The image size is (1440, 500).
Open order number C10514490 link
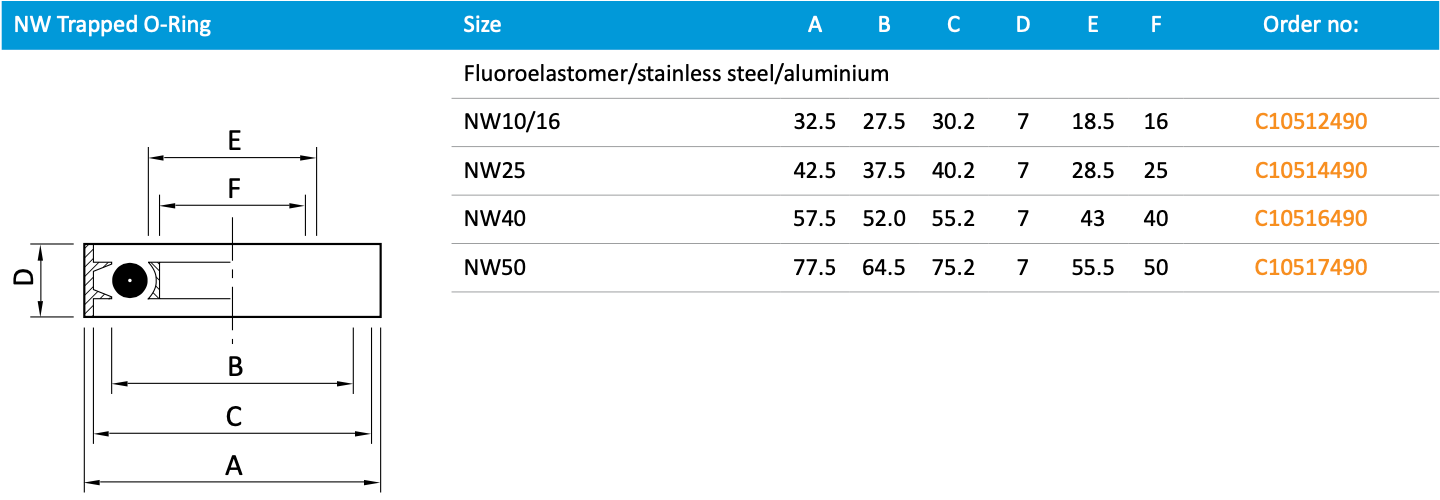[1310, 171]
